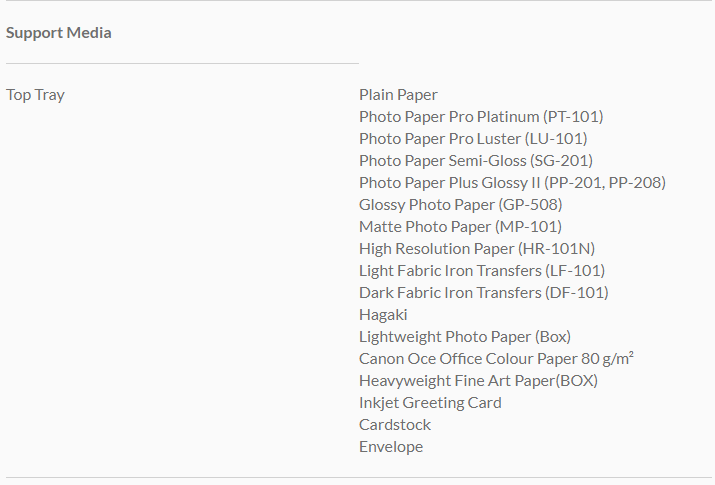Select Lightweight Photo Paper (Box)

pyautogui.click(x=465, y=337)
